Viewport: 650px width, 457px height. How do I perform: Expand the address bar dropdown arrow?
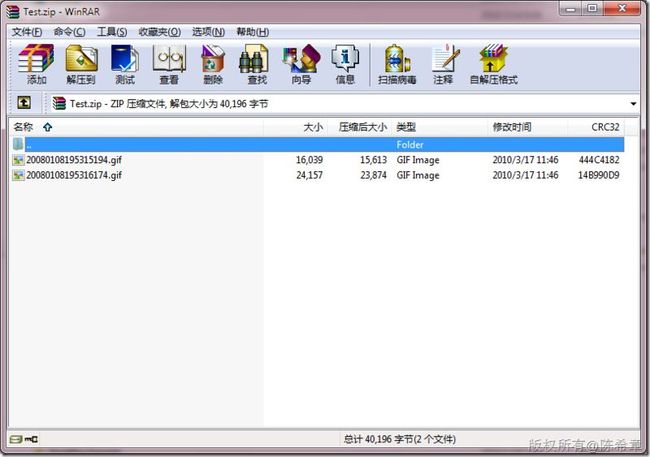click(633, 104)
